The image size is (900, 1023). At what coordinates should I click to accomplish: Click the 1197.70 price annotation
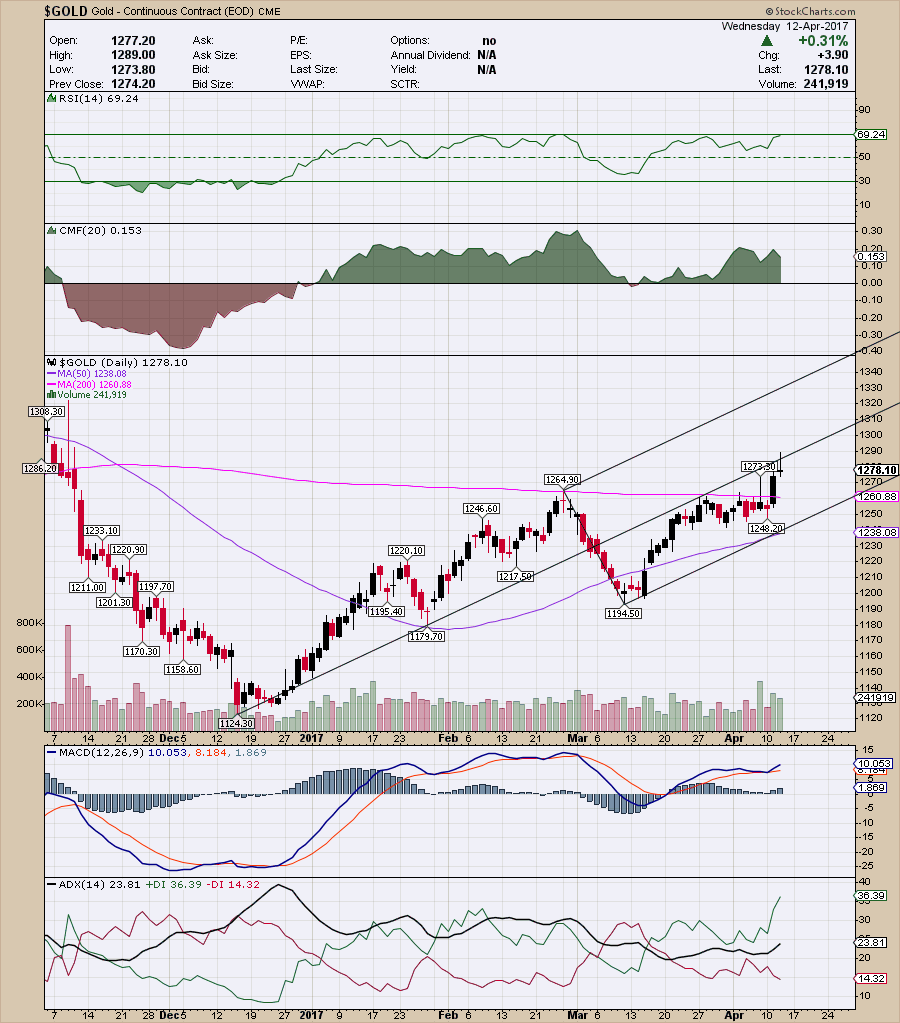pyautogui.click(x=155, y=587)
